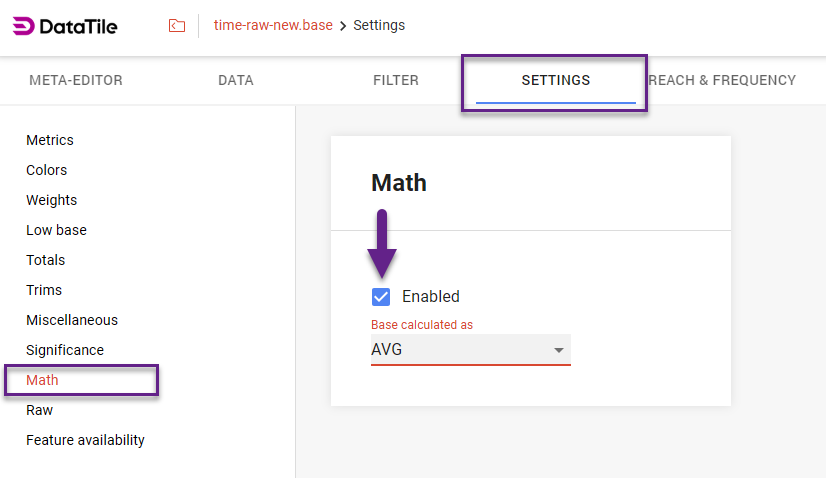Select the SETTINGS tab
The image size is (826, 478).
(556, 80)
